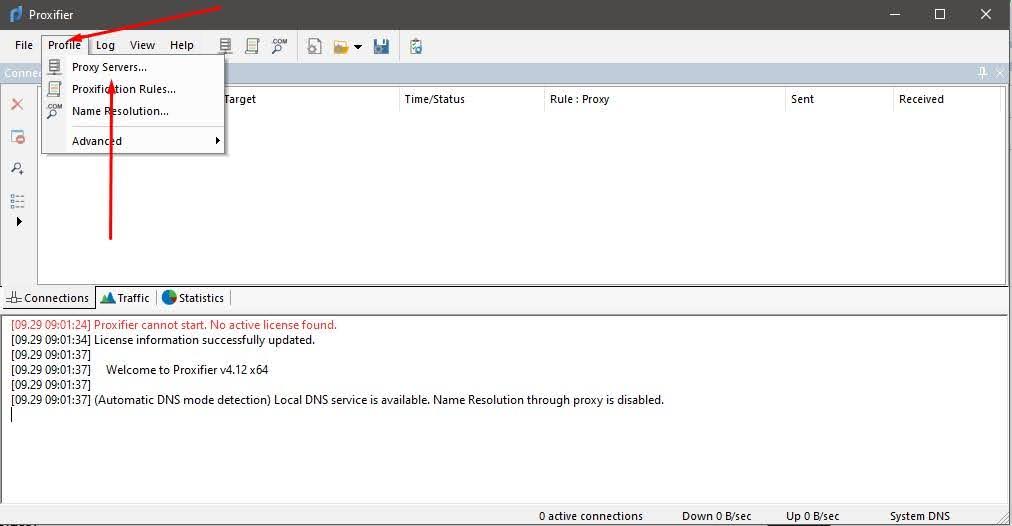This screenshot has width=1012, height=526.
Task: Click the side-panel rule creation icon
Action: click(17, 137)
